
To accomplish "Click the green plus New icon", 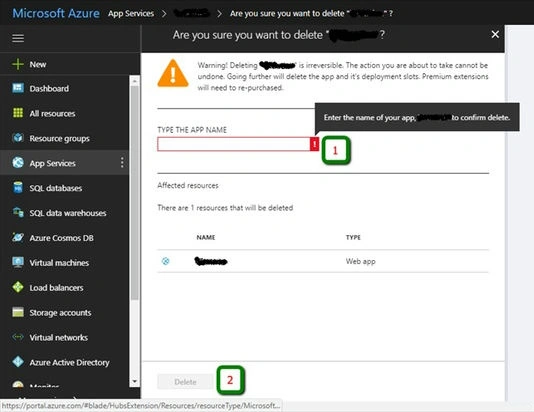I will 18,64.
